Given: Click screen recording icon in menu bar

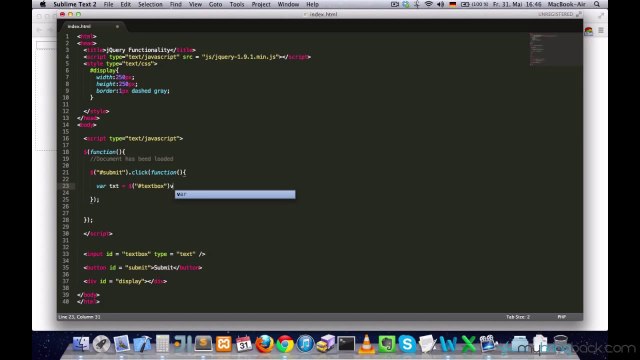Looking at the screenshot, I should click(394, 4).
